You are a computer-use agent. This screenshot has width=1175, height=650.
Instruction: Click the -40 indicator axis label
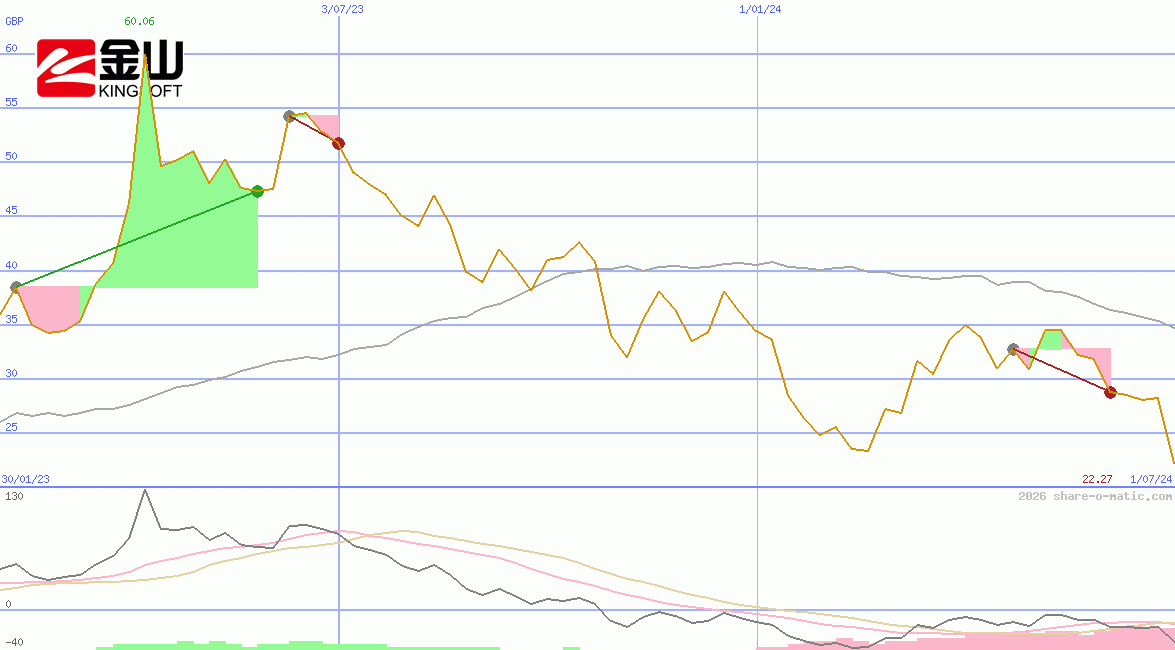pyautogui.click(x=12, y=642)
